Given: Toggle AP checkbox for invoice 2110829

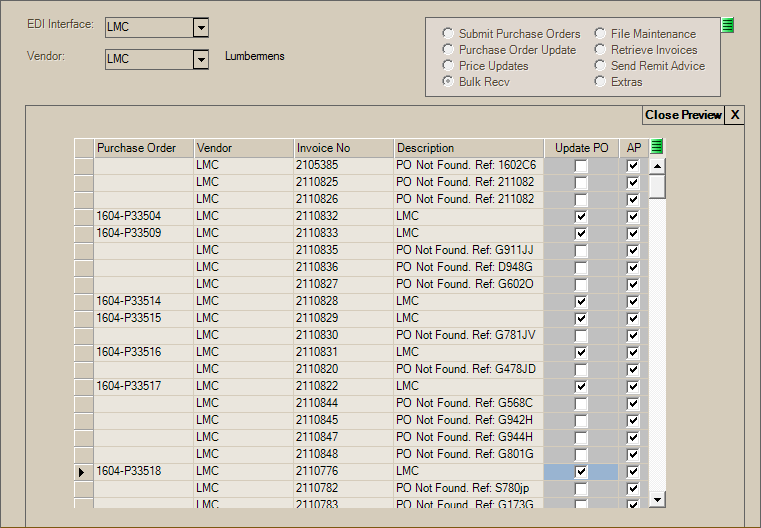Looking at the screenshot, I should [x=633, y=319].
